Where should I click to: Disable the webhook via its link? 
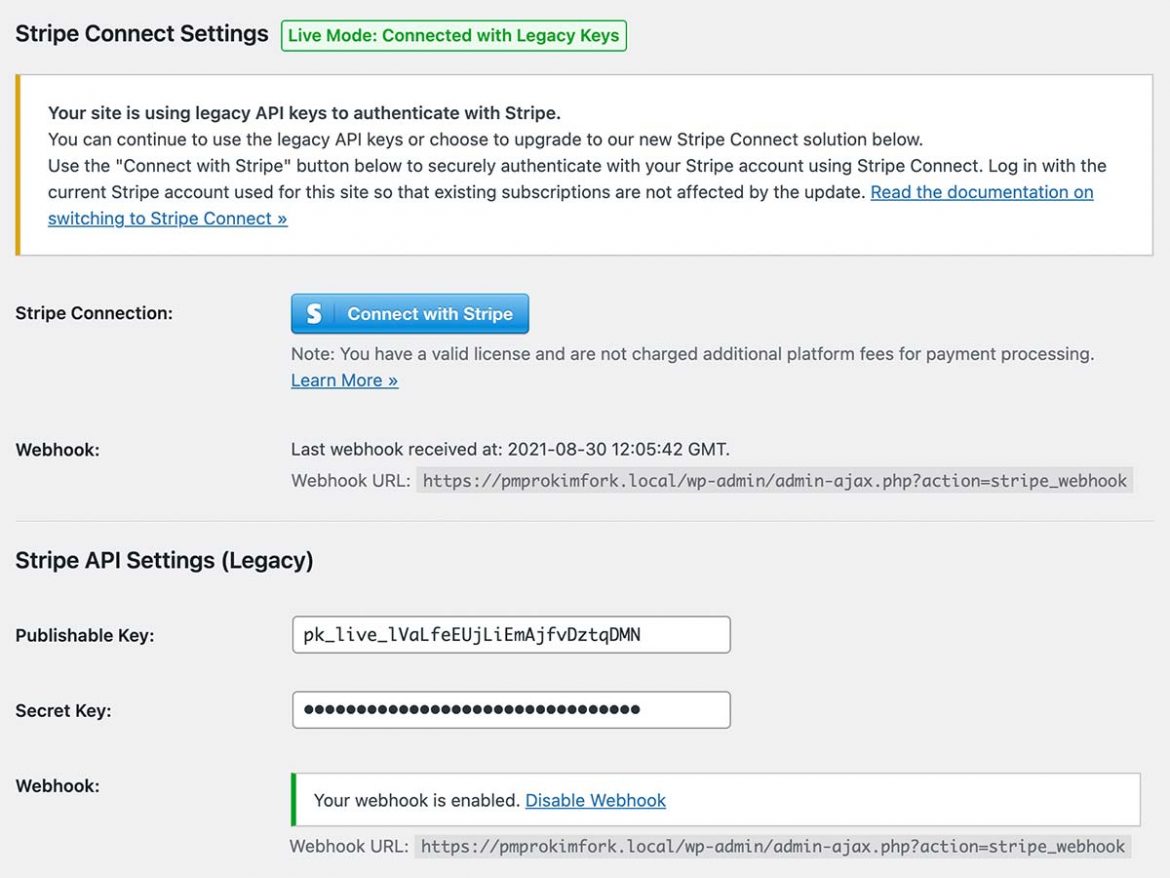point(595,800)
